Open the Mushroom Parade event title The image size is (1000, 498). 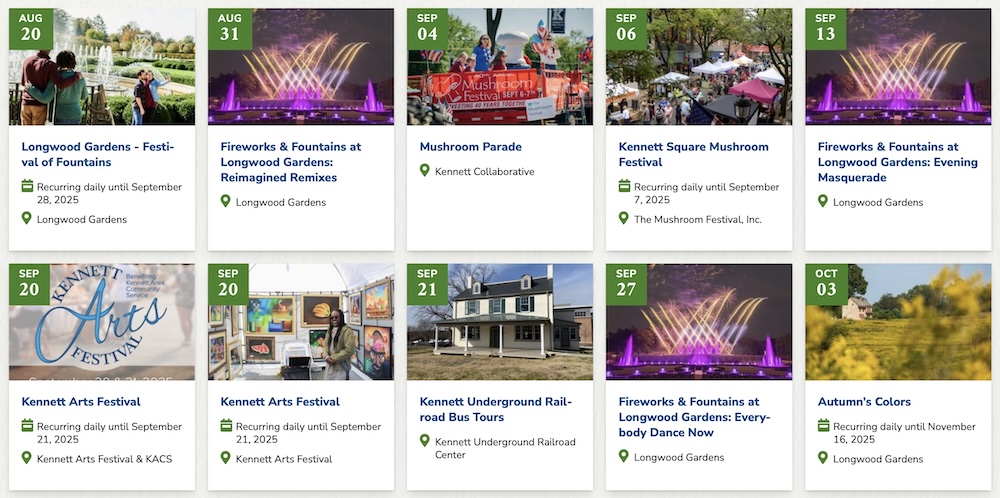pos(470,147)
